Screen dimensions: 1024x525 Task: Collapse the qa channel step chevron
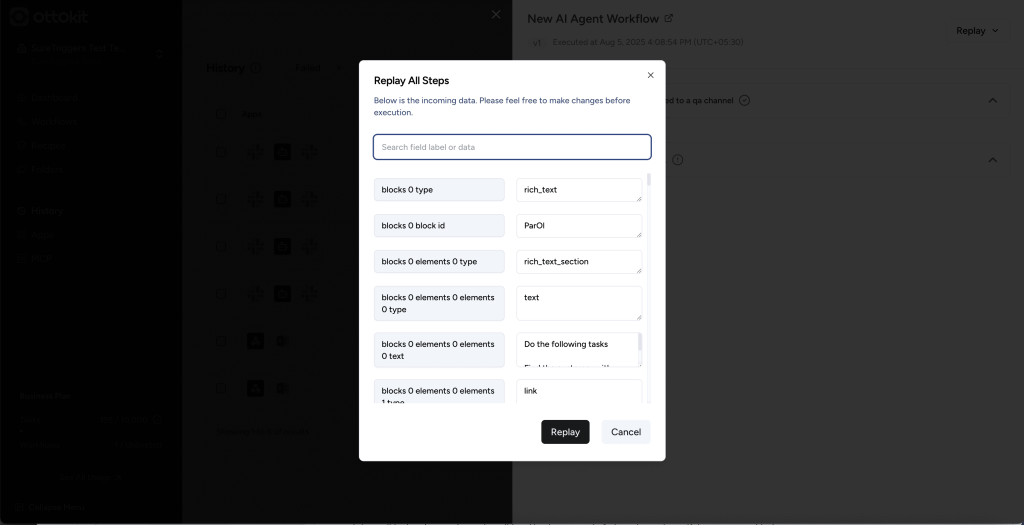(x=992, y=100)
